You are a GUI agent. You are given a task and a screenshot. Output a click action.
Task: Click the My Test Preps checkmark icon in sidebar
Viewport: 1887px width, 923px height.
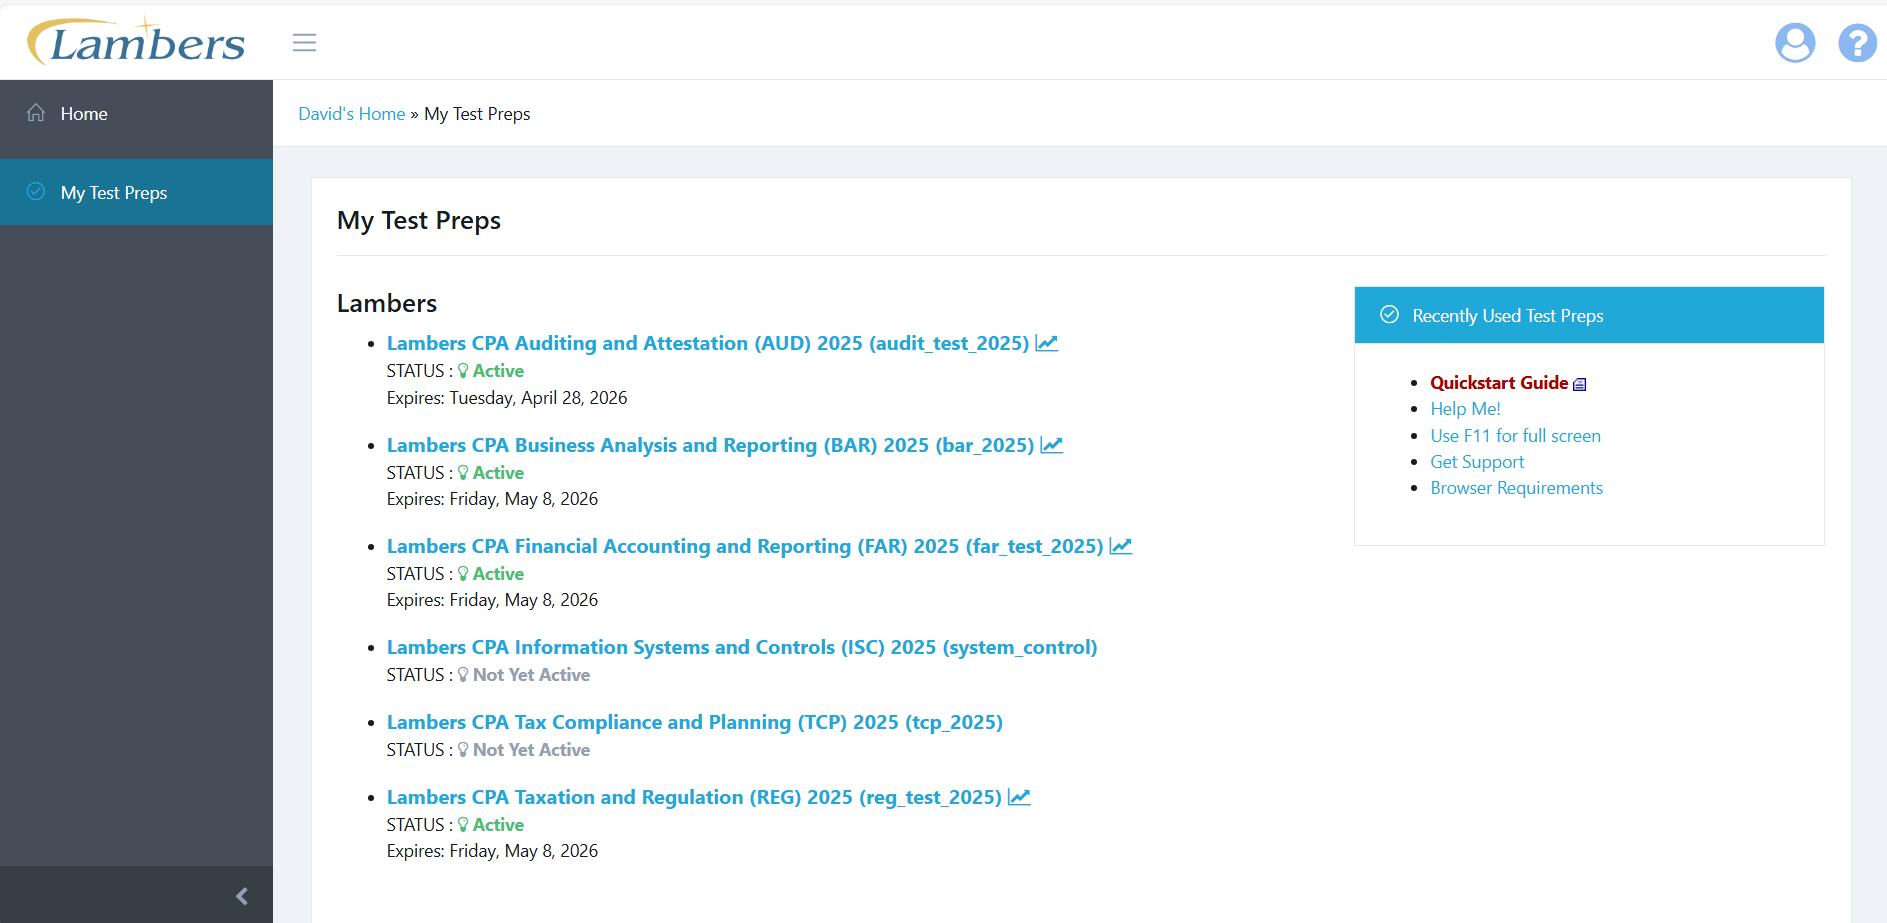(x=36, y=191)
